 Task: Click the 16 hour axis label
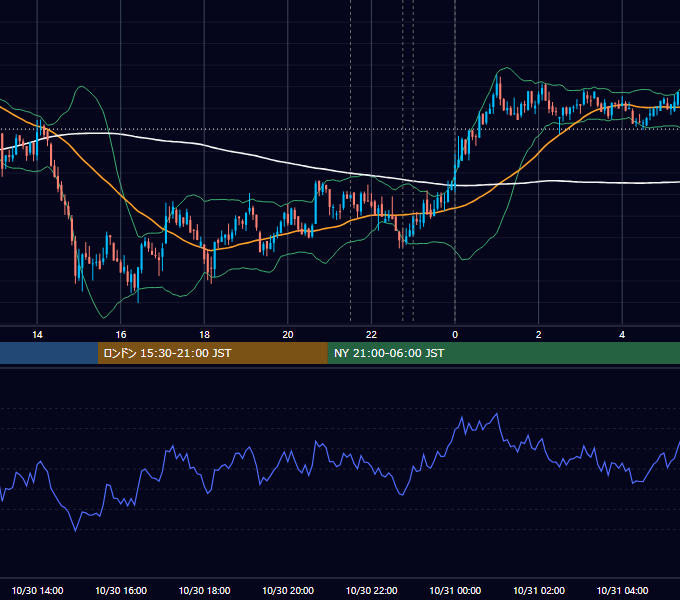point(121,335)
